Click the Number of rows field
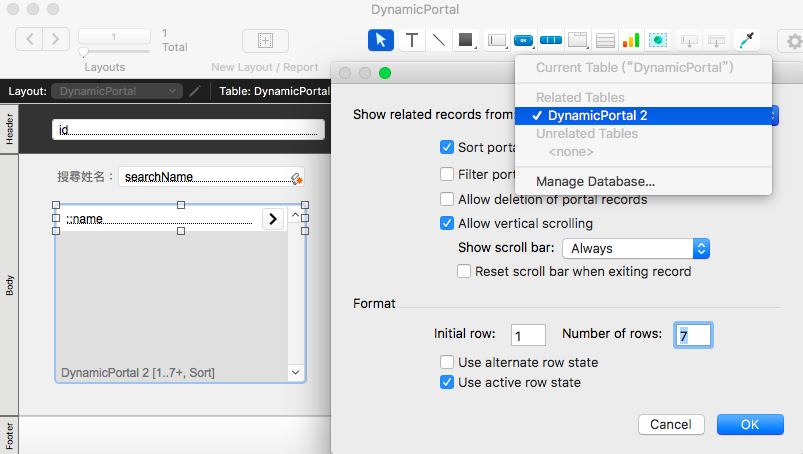Image resolution: width=803 pixels, height=454 pixels. [x=693, y=335]
